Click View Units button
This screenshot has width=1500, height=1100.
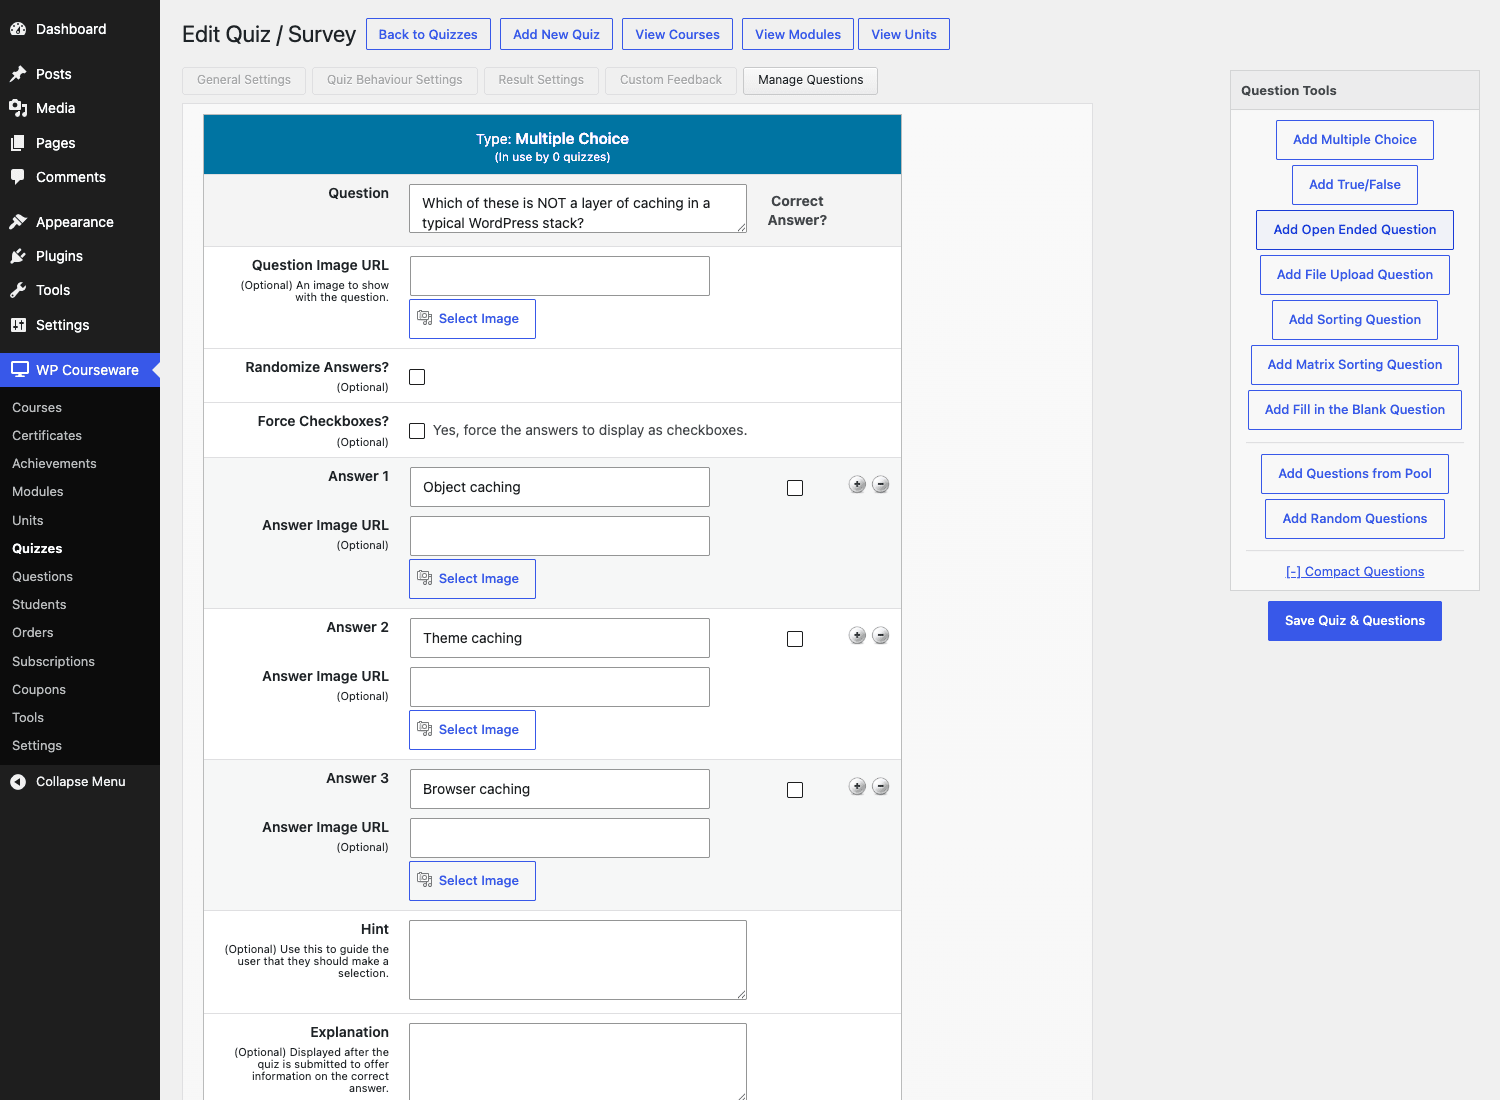pyautogui.click(x=904, y=34)
